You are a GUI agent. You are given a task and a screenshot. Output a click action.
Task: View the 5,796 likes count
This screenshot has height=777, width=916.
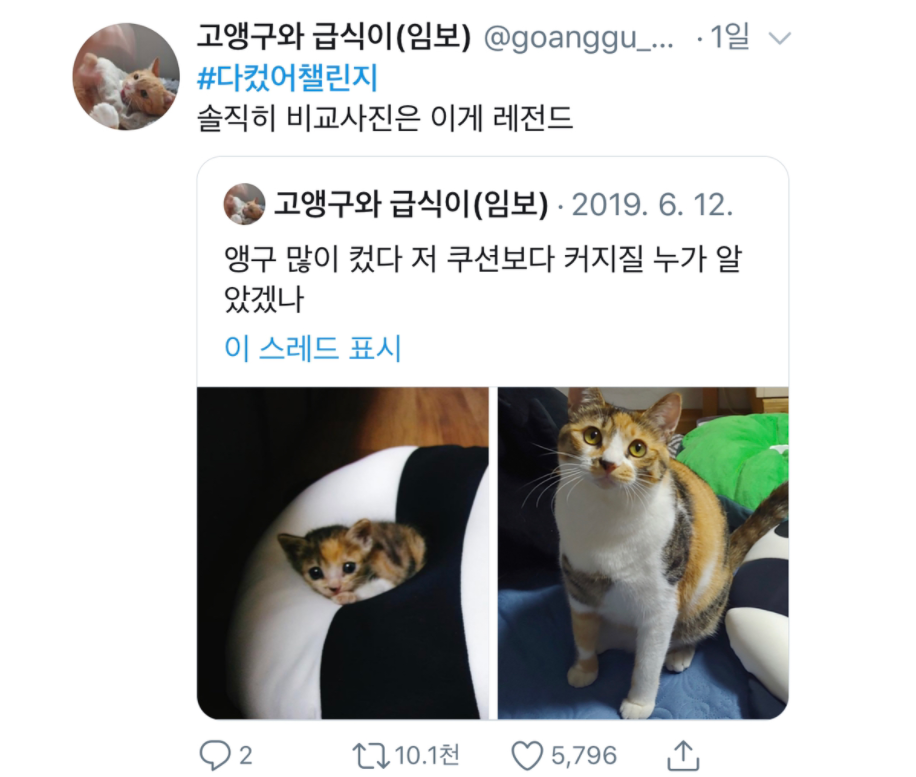584,755
